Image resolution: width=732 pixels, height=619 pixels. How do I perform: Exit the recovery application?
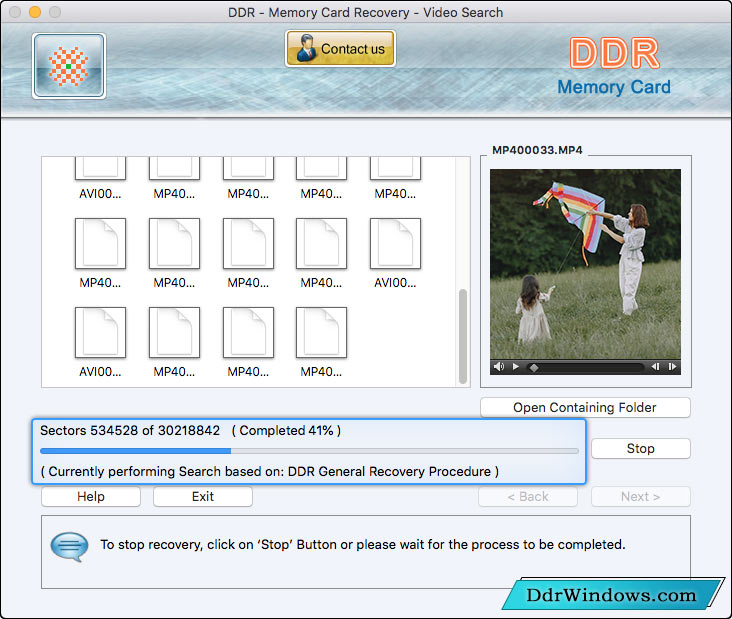[x=203, y=497]
